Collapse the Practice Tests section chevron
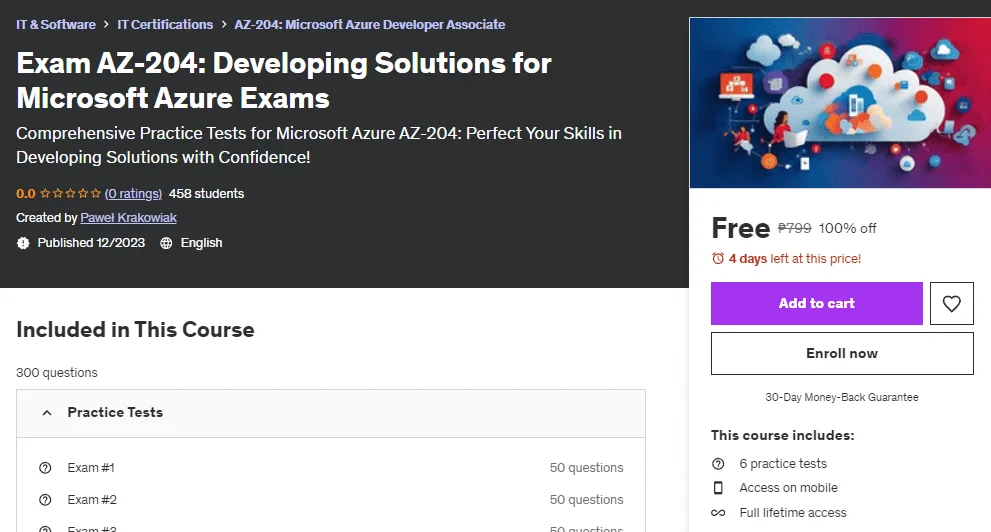 (47, 413)
